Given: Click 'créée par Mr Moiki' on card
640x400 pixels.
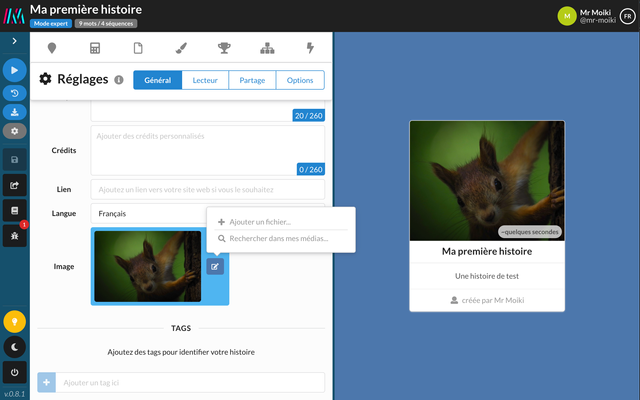Looking at the screenshot, I should tap(487, 300).
